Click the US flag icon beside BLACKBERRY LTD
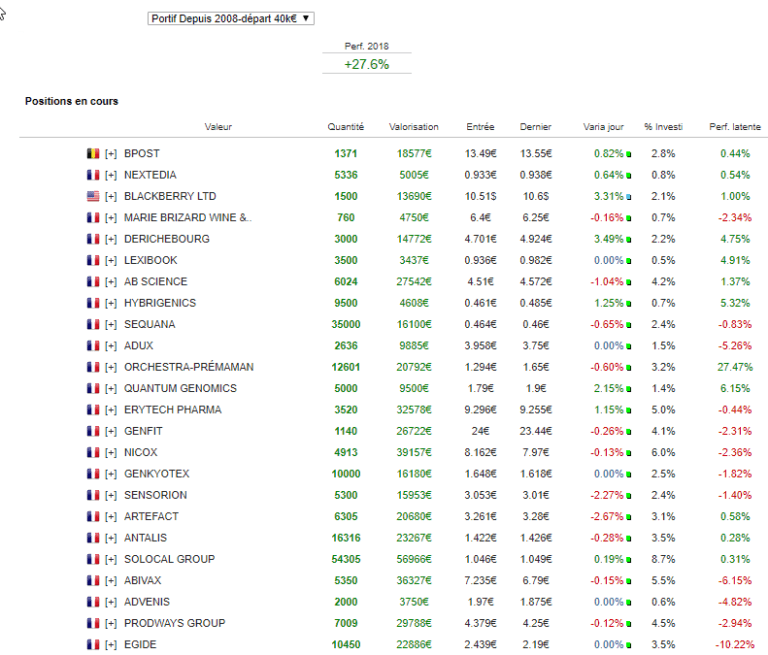 (93, 196)
